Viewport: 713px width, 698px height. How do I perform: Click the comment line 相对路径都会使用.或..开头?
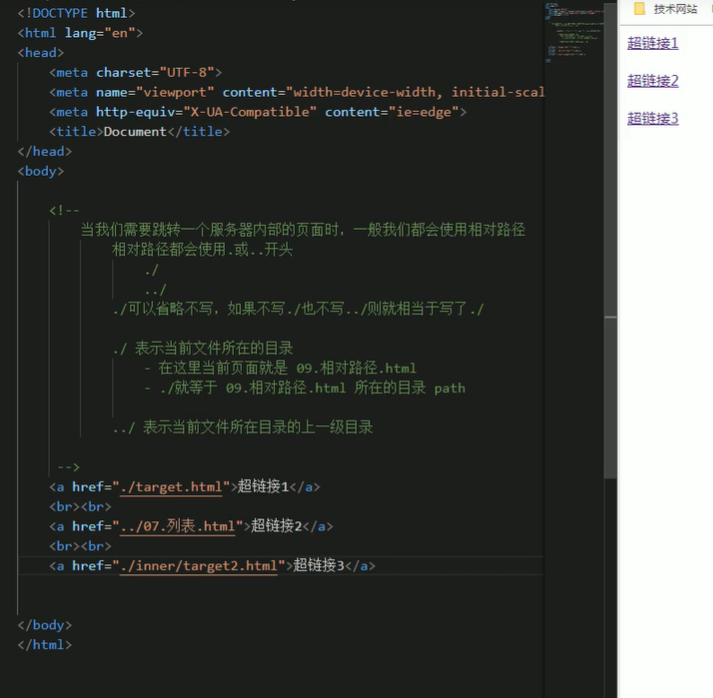click(202, 250)
